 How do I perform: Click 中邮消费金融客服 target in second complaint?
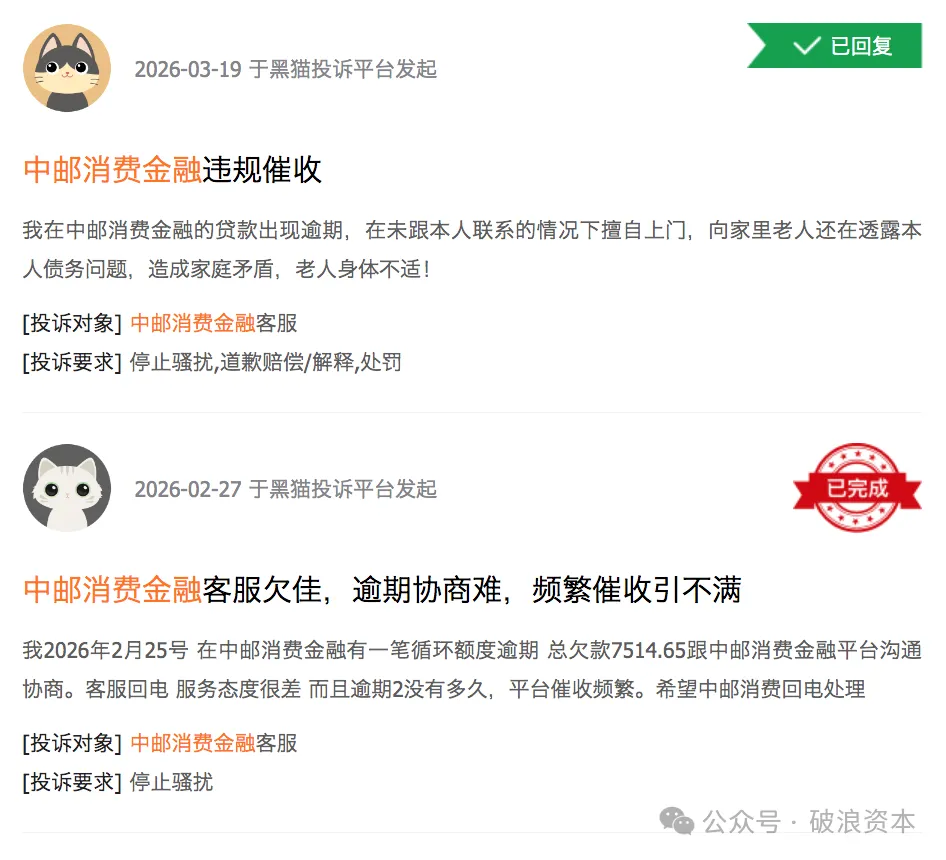click(214, 743)
